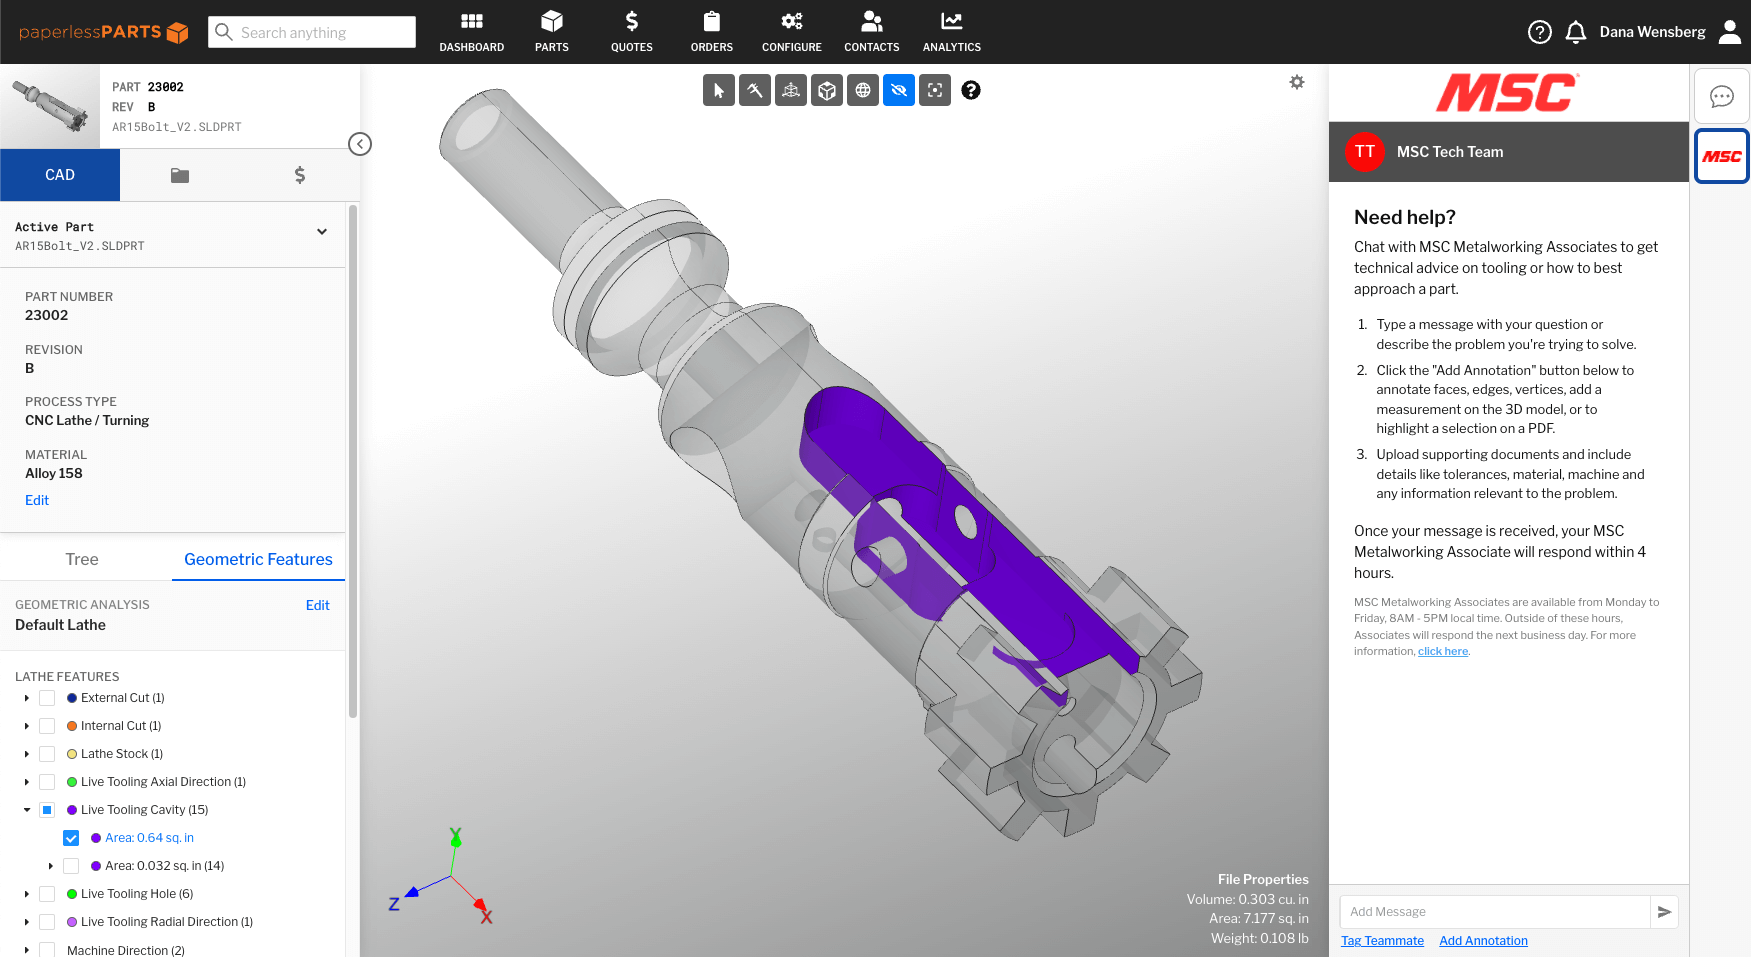Check Live Tooling Axial Direction checkbox
The height and width of the screenshot is (957, 1751).
coord(47,782)
